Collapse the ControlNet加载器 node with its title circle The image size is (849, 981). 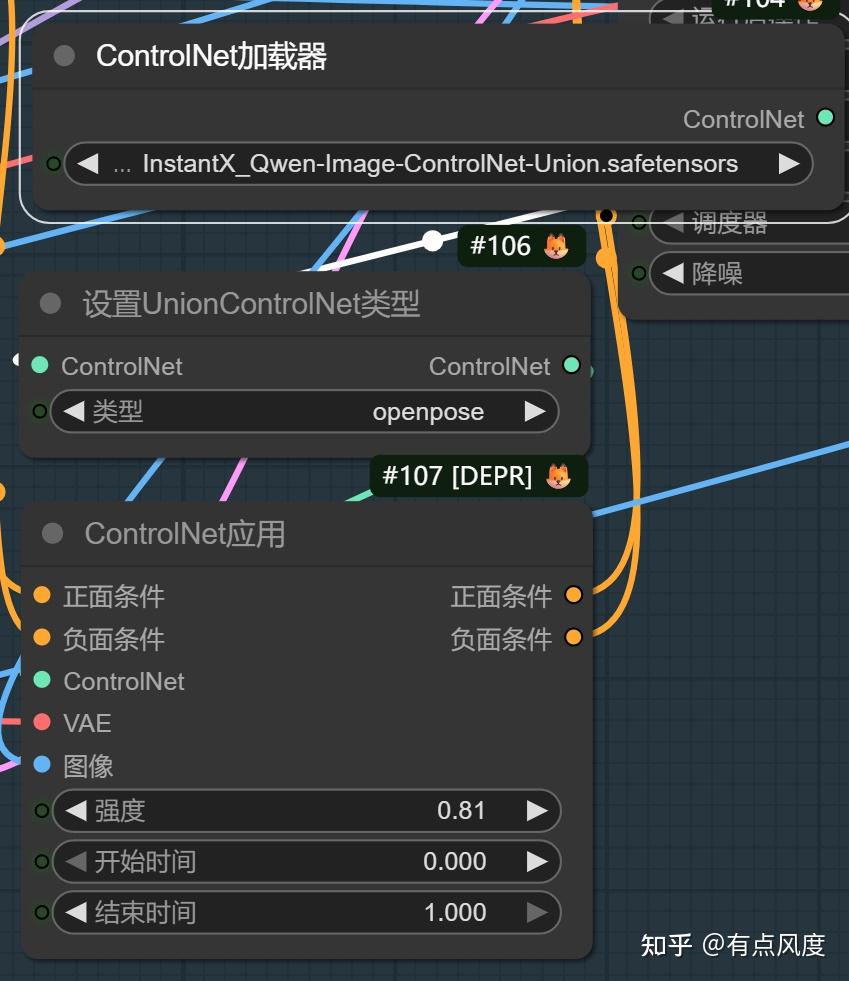pyautogui.click(x=64, y=56)
